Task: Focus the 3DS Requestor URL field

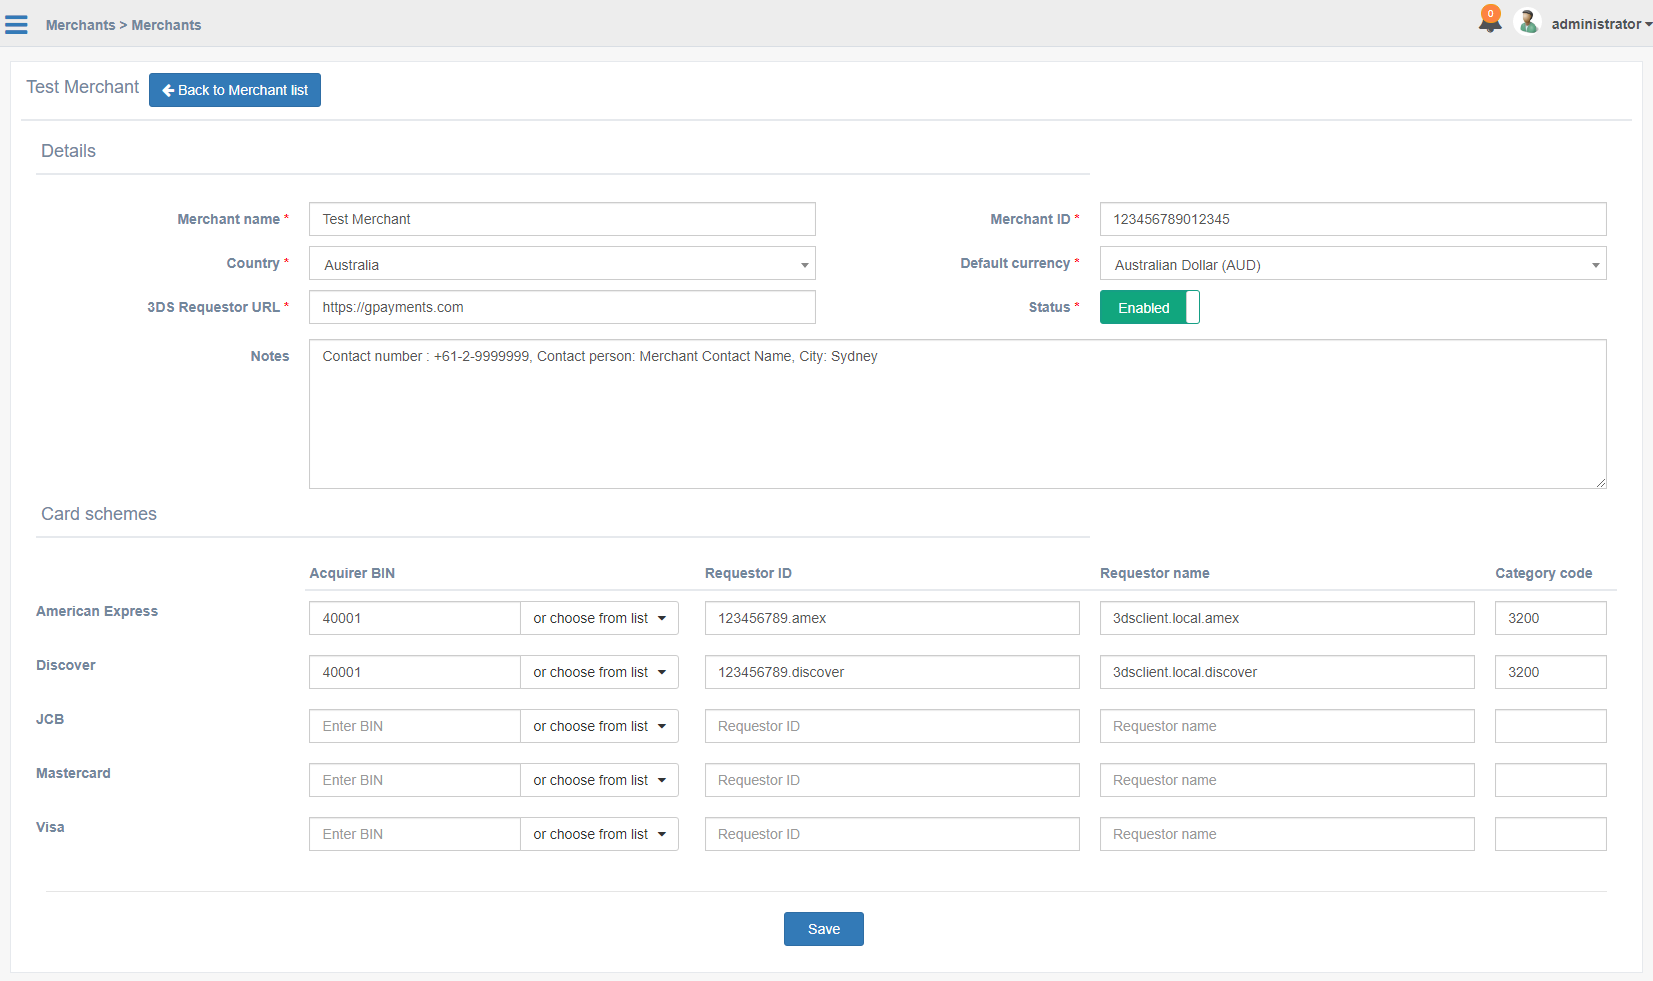Action: [x=562, y=308]
